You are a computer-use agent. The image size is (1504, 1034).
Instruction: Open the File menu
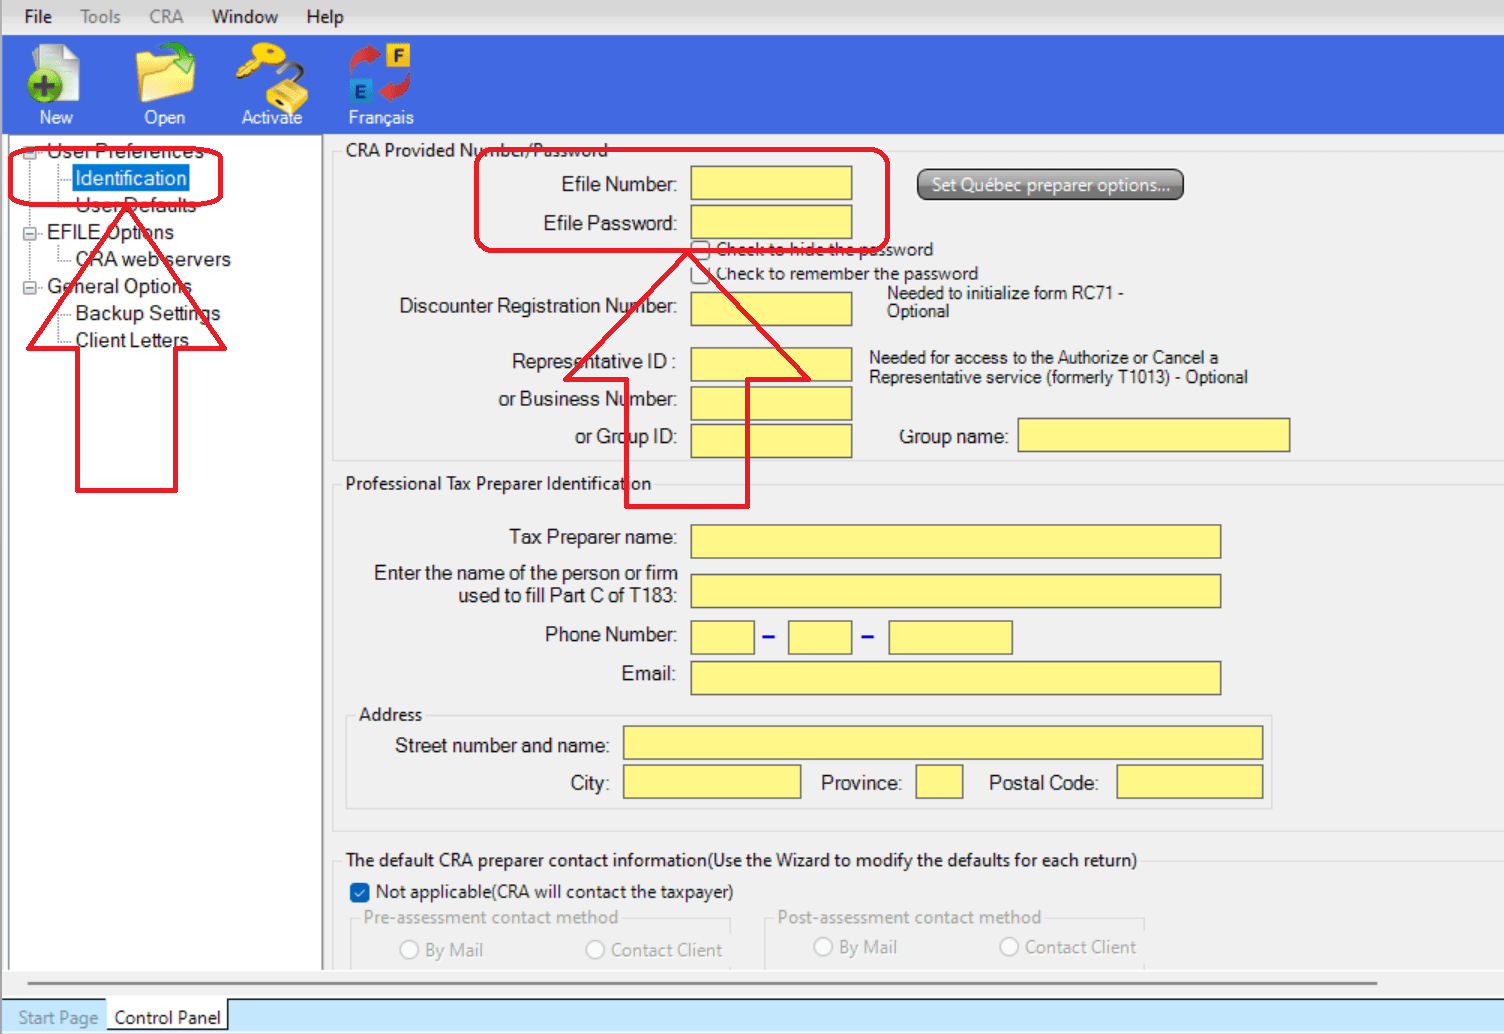coord(38,17)
